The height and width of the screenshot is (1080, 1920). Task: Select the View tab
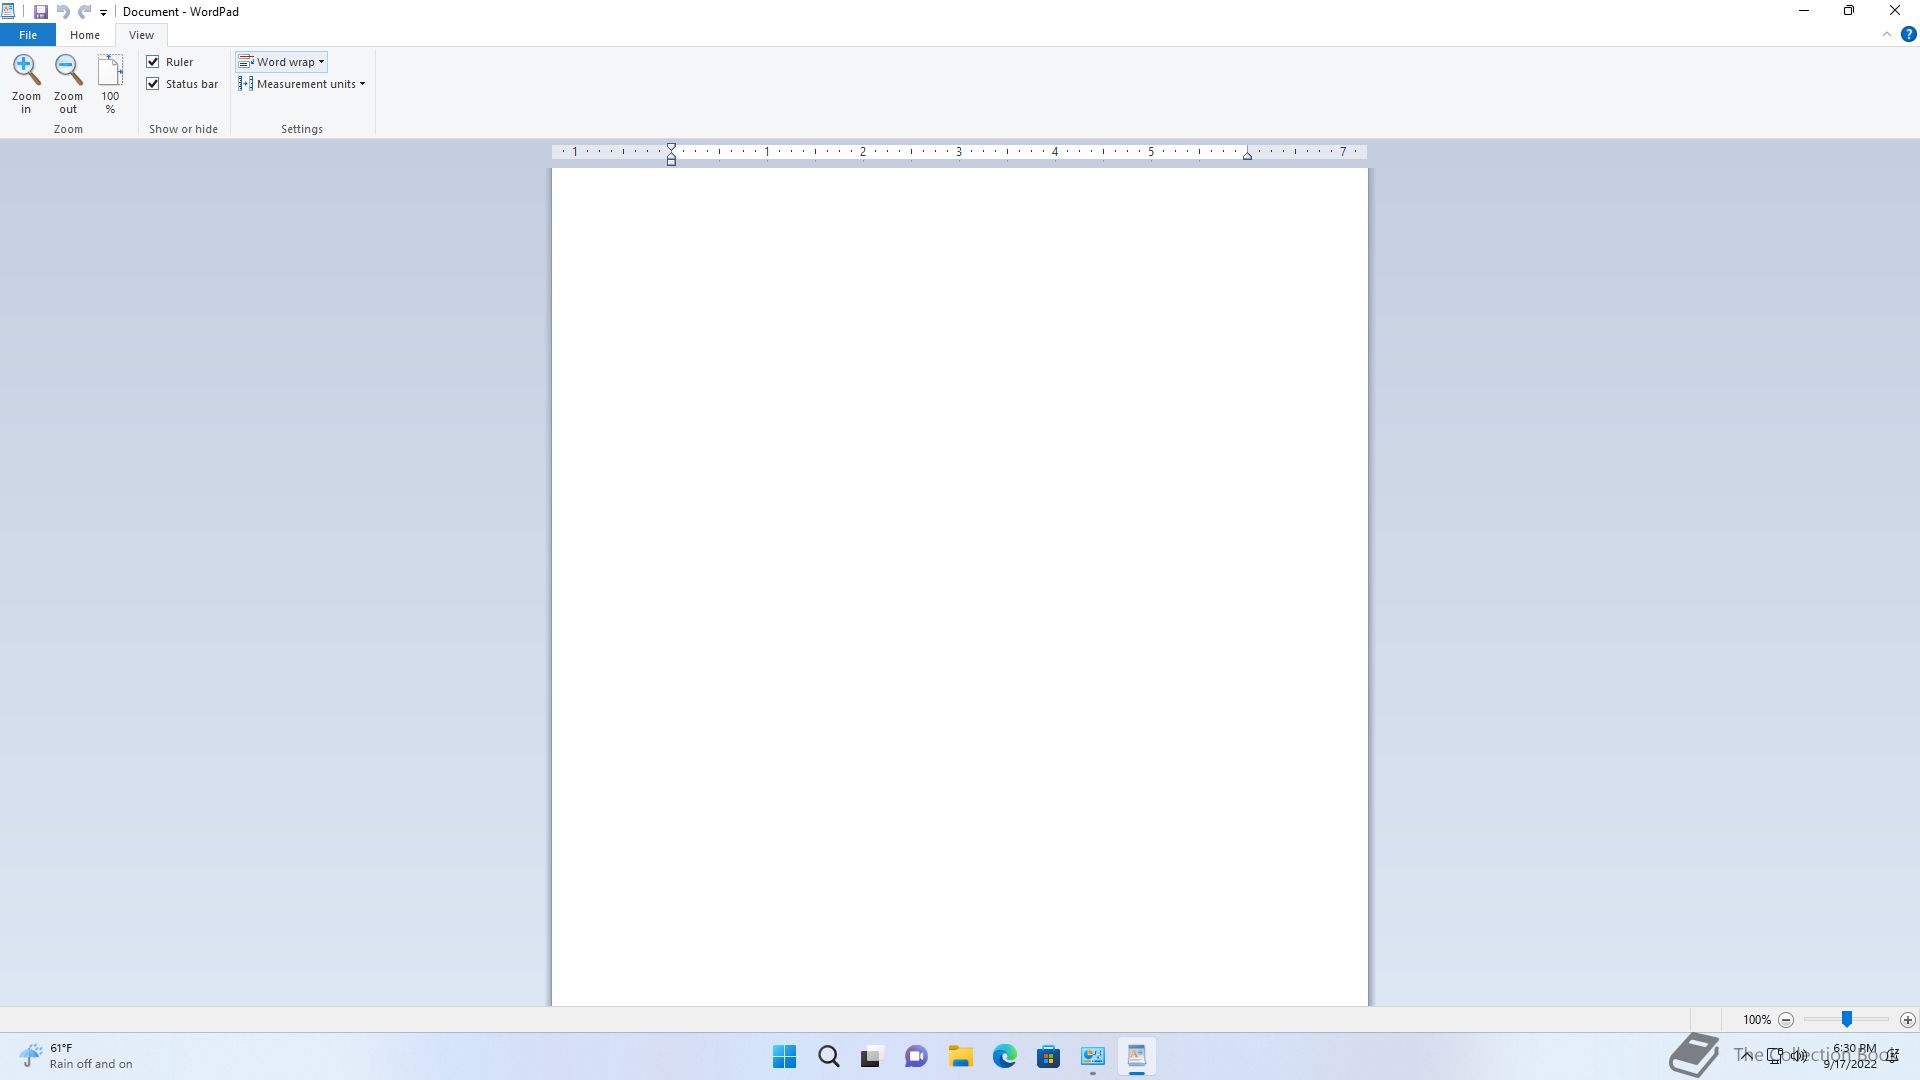(141, 35)
